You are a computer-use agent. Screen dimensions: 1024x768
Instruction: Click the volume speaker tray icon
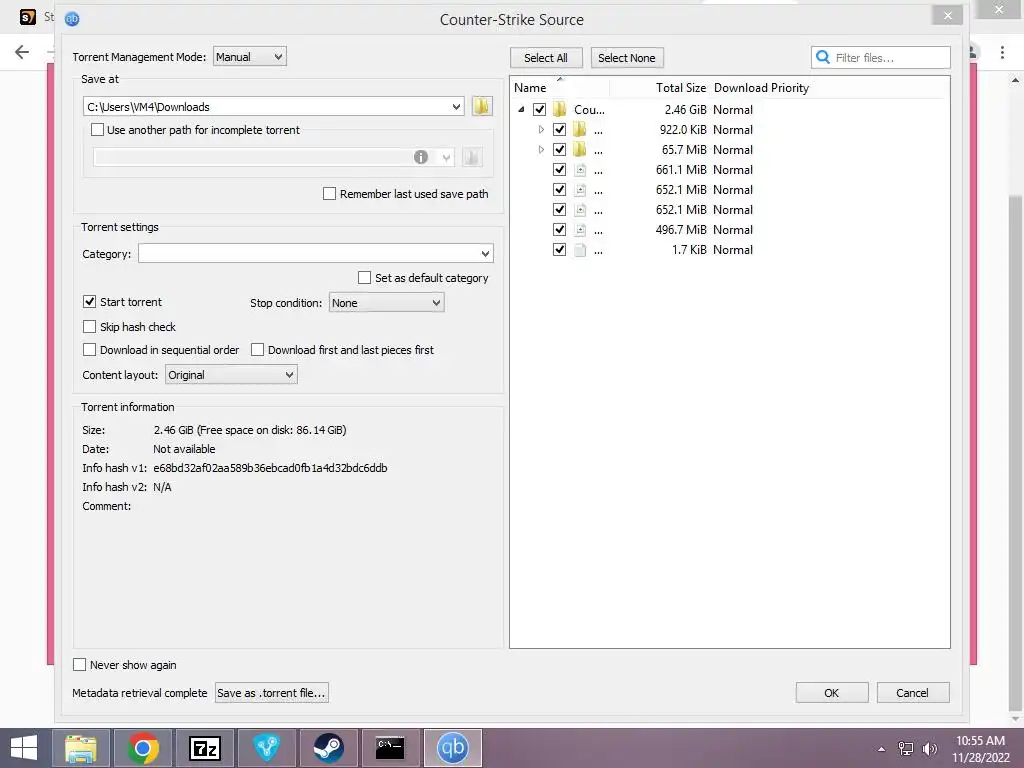(929, 748)
